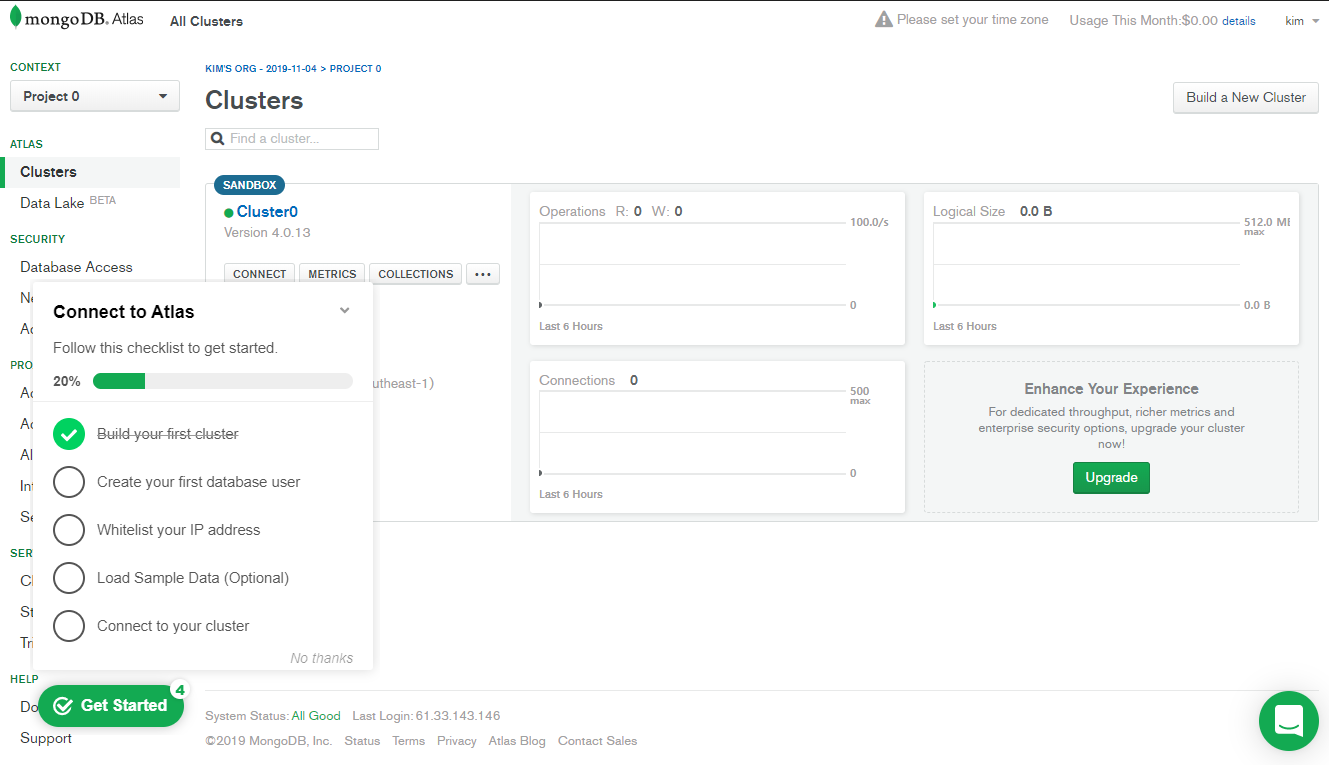Click the Get Started button
Viewport: 1329px width, 765px height.
click(x=111, y=706)
